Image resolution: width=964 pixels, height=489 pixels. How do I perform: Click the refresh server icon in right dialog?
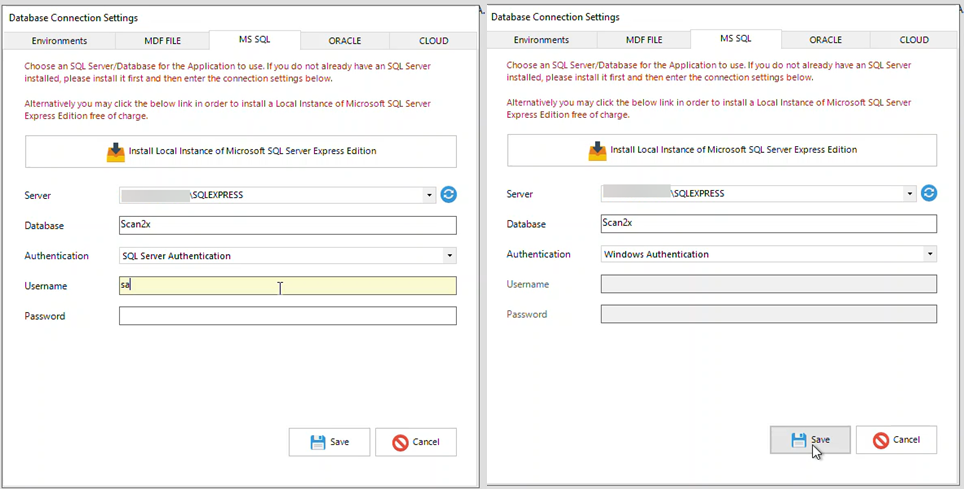[929, 193]
